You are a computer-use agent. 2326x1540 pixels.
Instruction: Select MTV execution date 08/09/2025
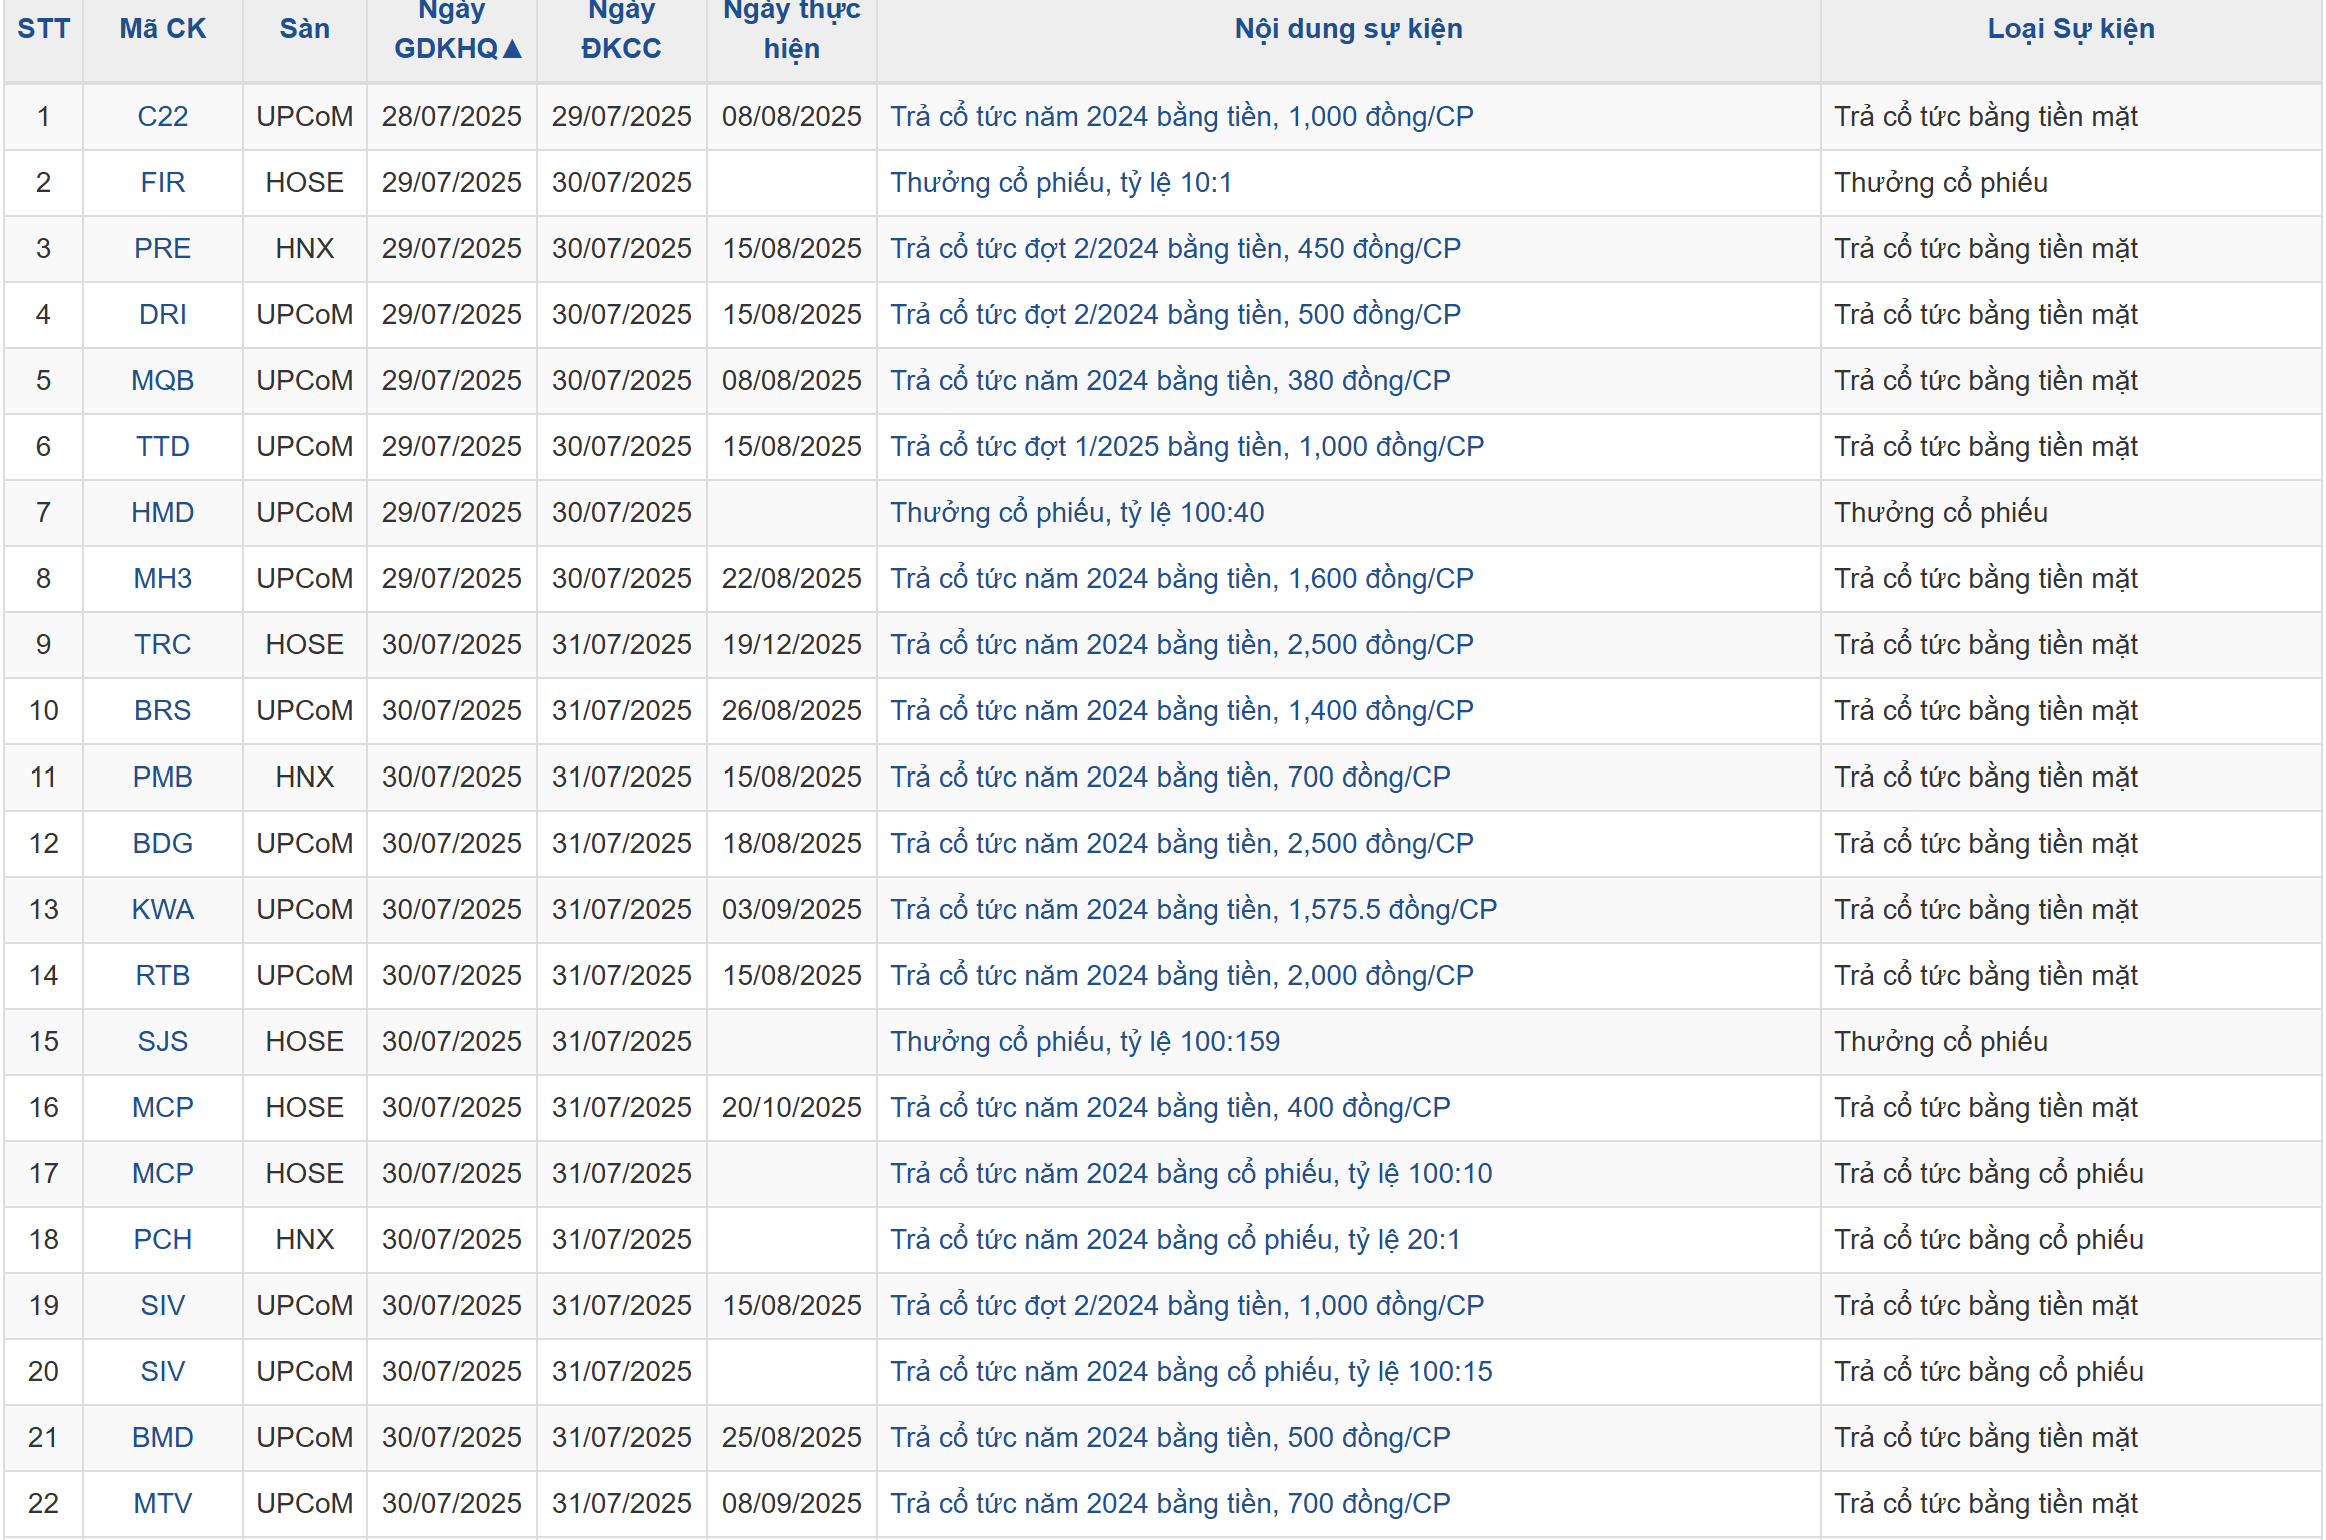(x=792, y=1504)
